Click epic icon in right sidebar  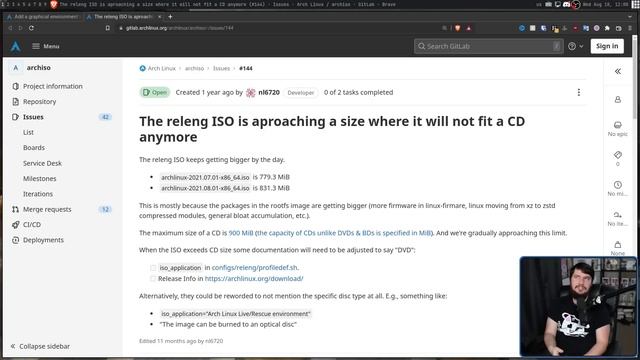618,125
